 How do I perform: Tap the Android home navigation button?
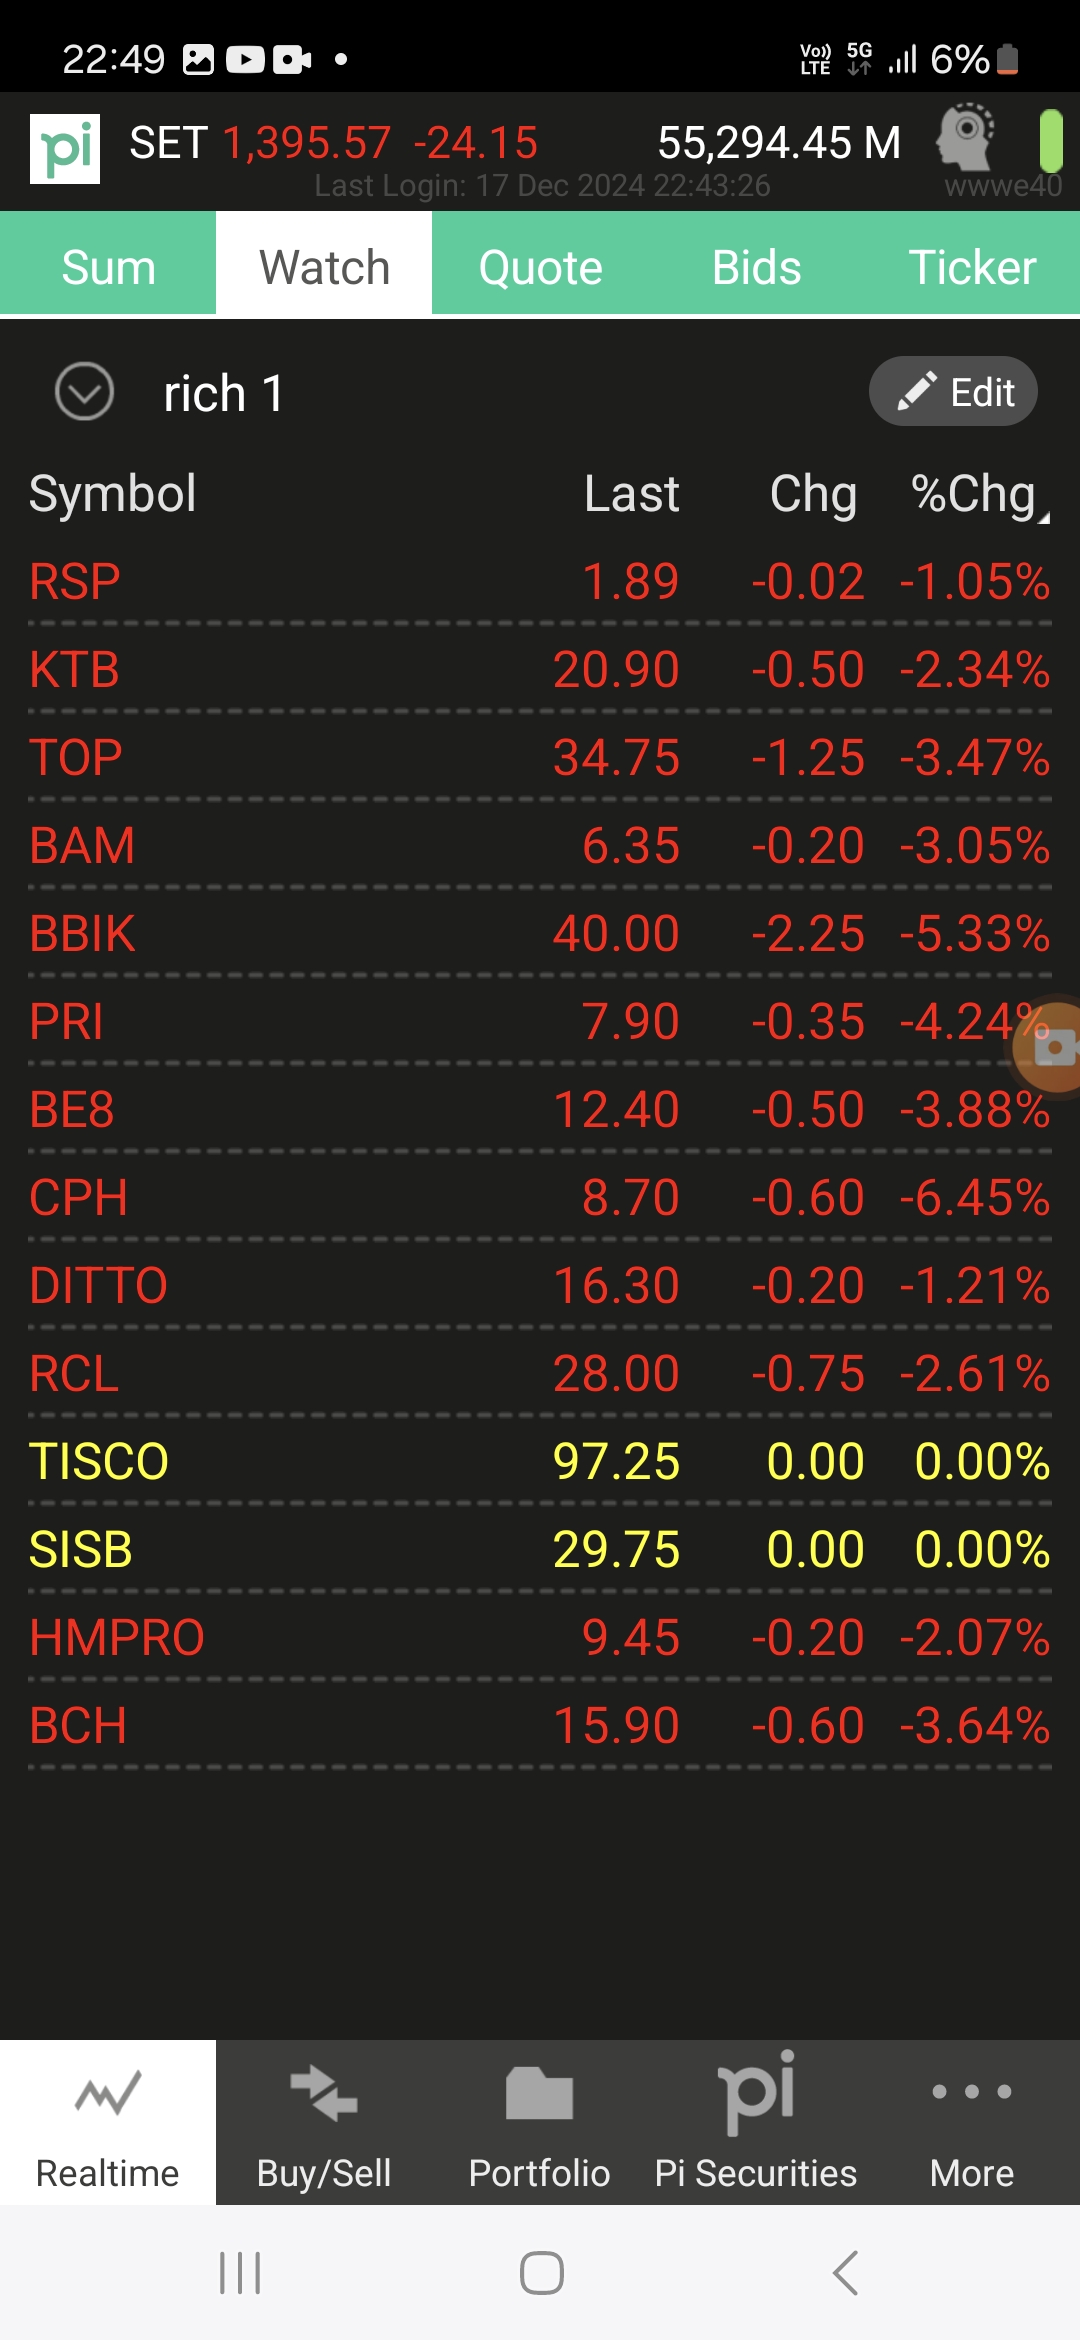pos(541,2273)
